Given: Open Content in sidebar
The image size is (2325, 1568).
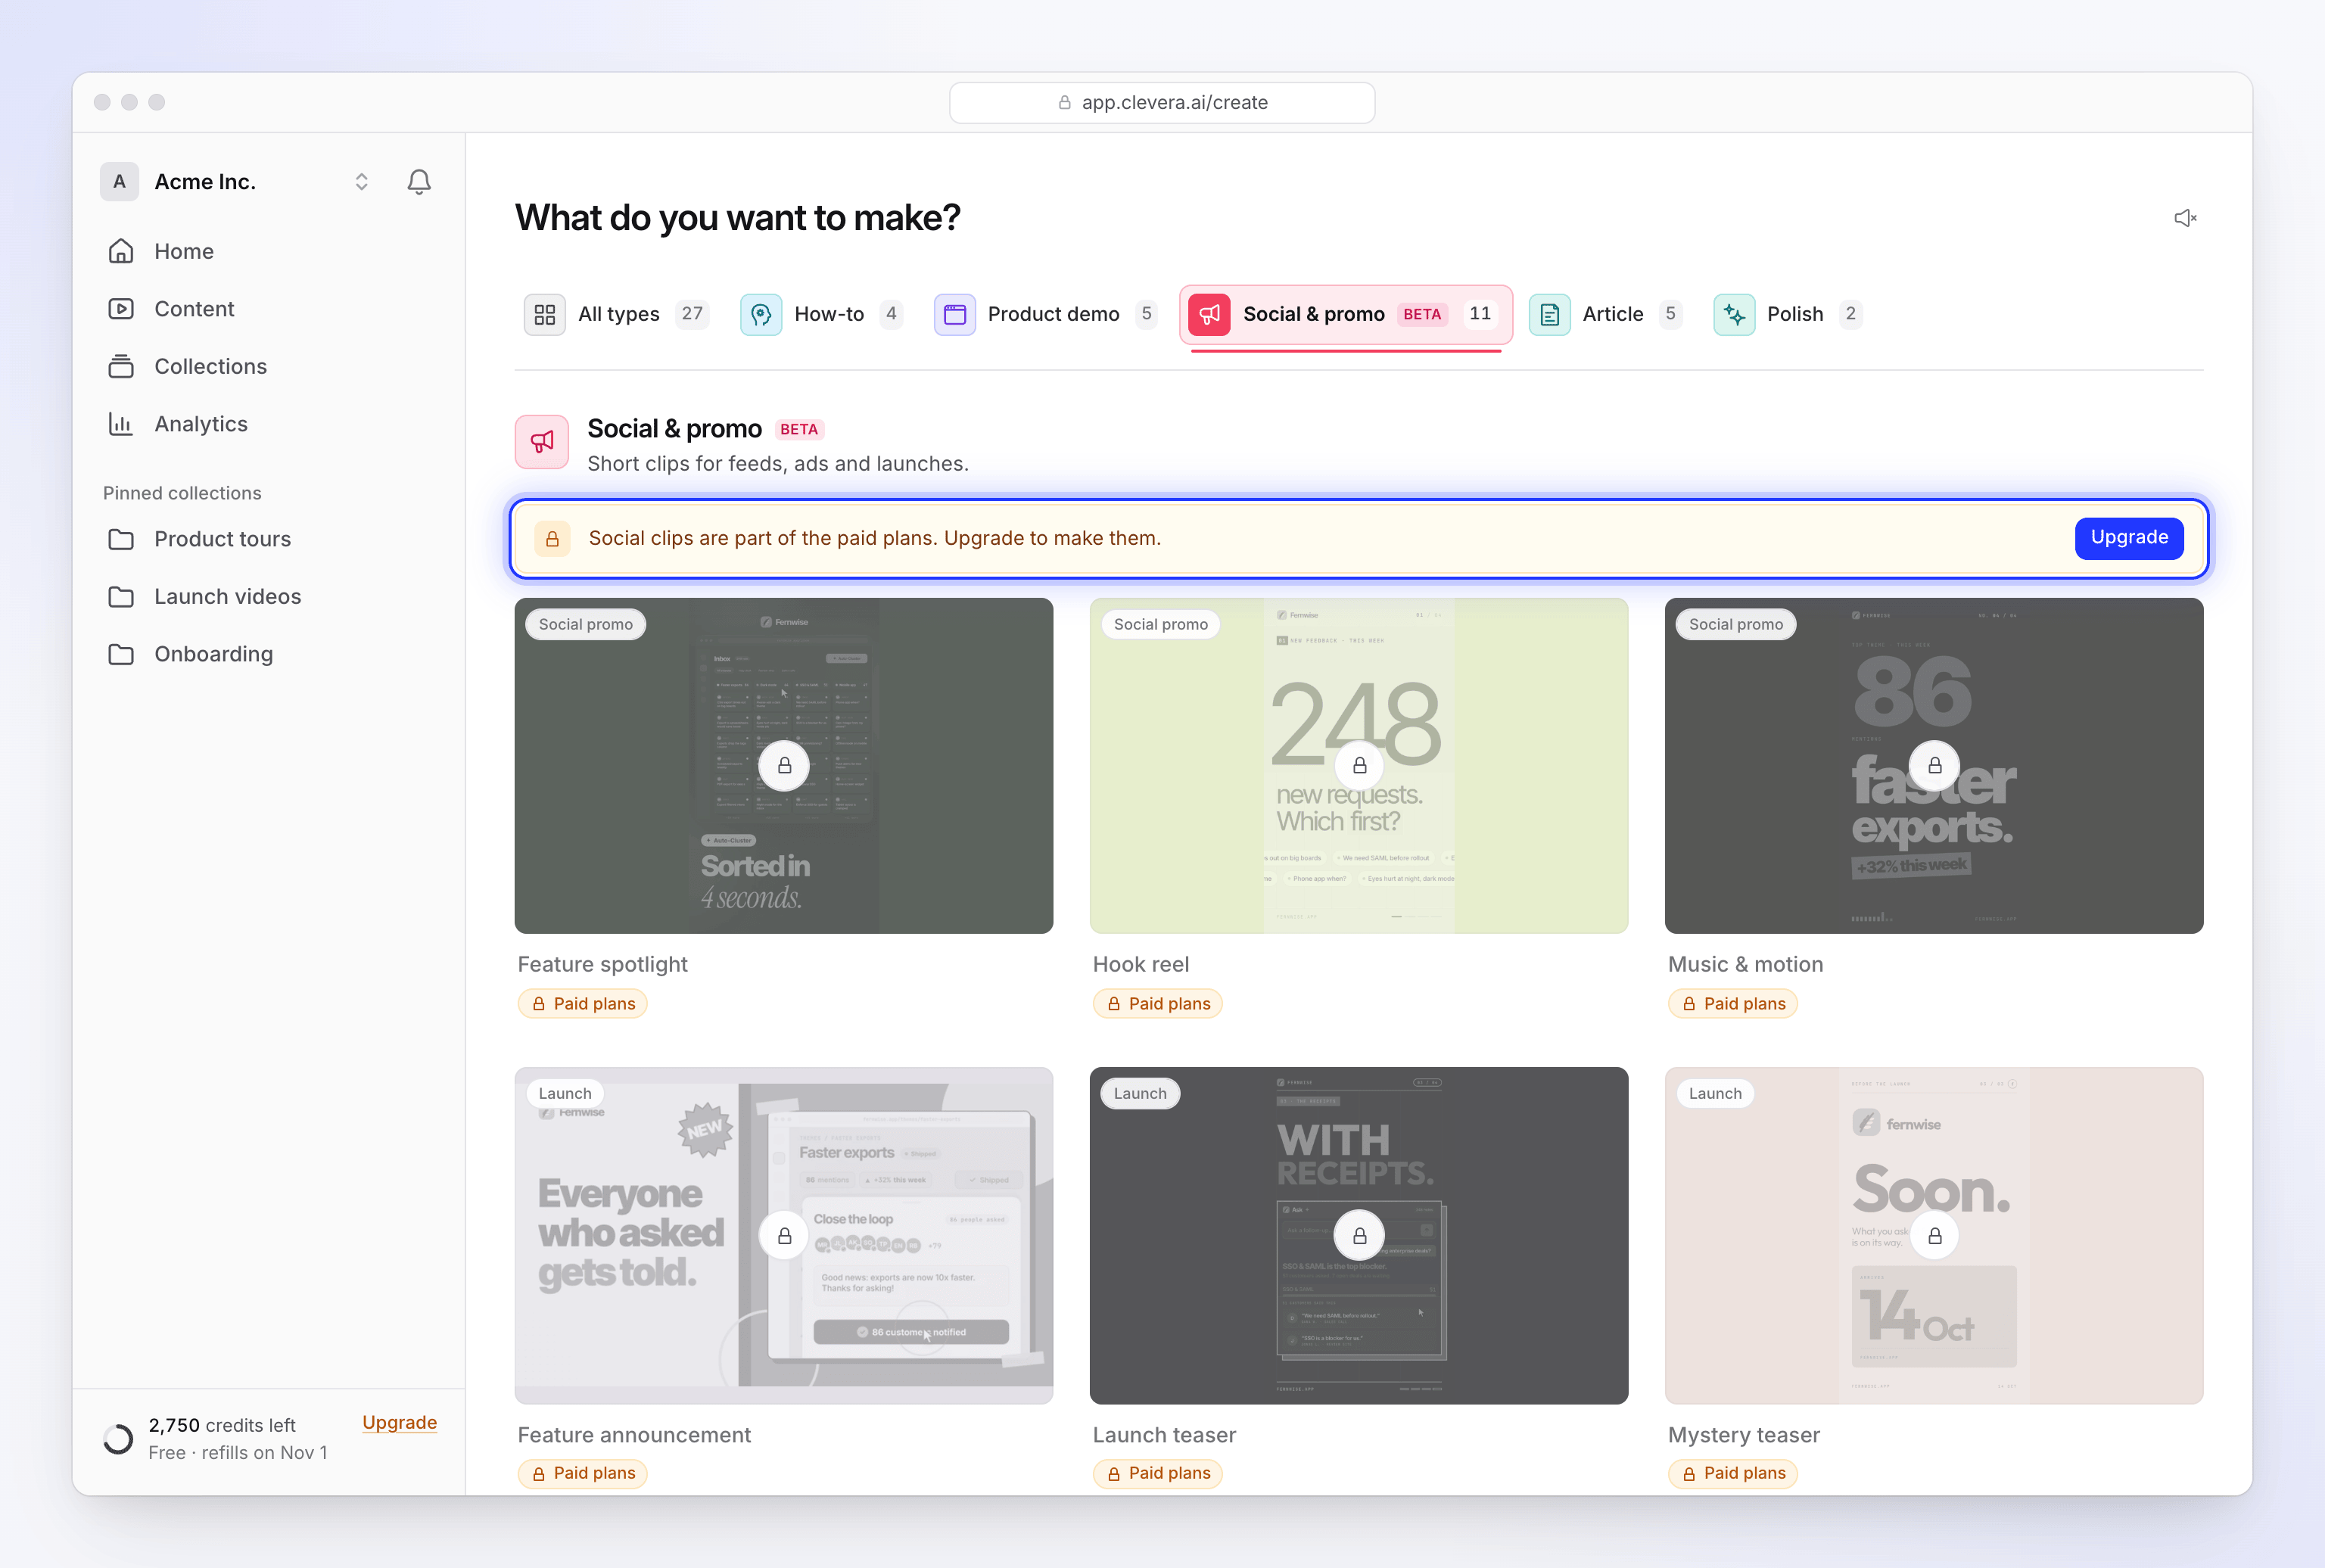Looking at the screenshot, I should pos(267,309).
